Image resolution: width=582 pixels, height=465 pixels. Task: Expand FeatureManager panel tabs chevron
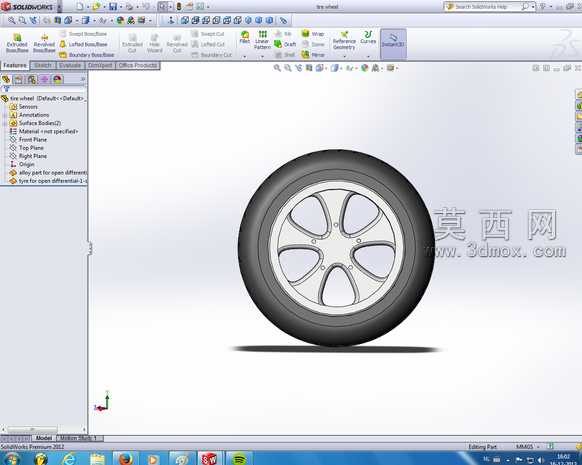pos(83,79)
